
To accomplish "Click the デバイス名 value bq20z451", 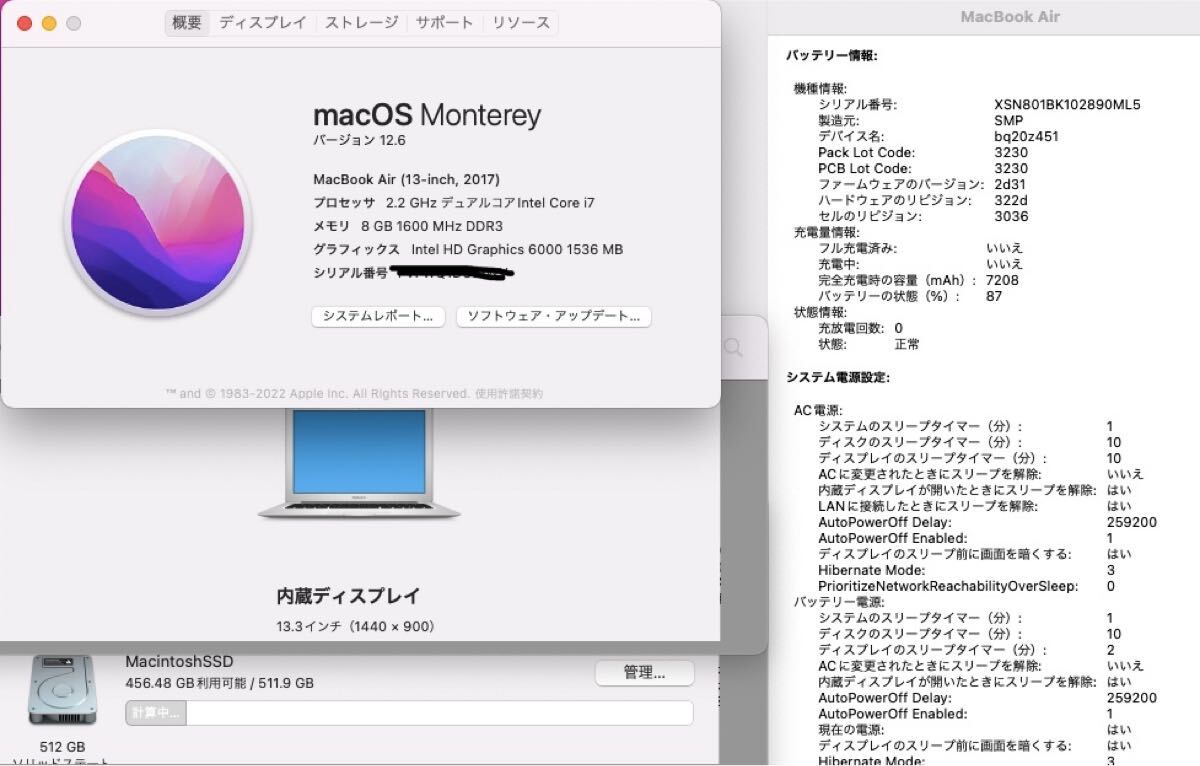I will point(1026,136).
